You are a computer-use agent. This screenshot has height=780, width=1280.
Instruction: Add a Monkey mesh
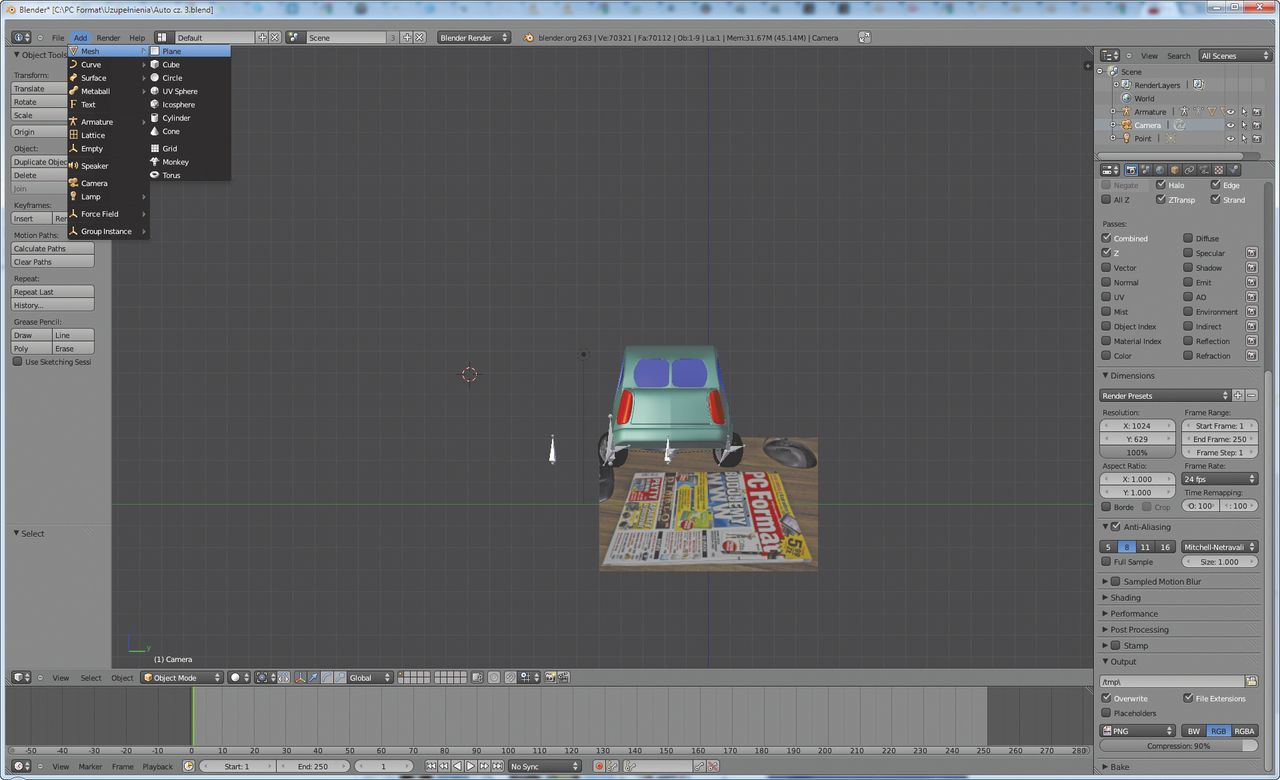tap(189, 162)
